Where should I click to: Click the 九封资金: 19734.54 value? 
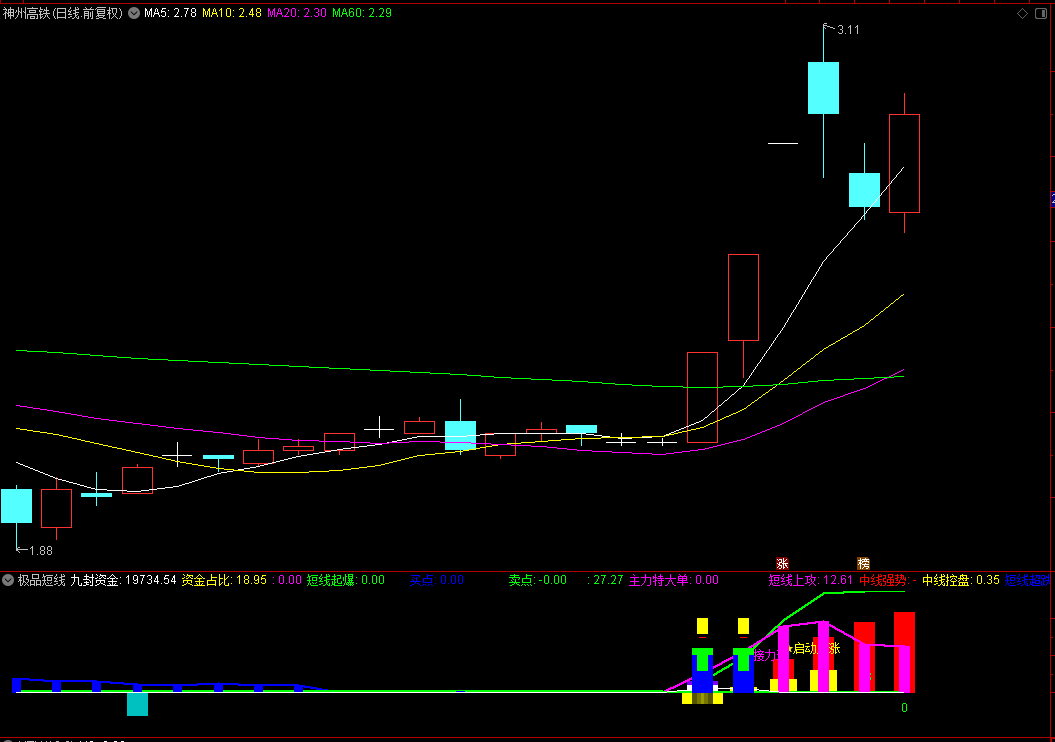123,580
